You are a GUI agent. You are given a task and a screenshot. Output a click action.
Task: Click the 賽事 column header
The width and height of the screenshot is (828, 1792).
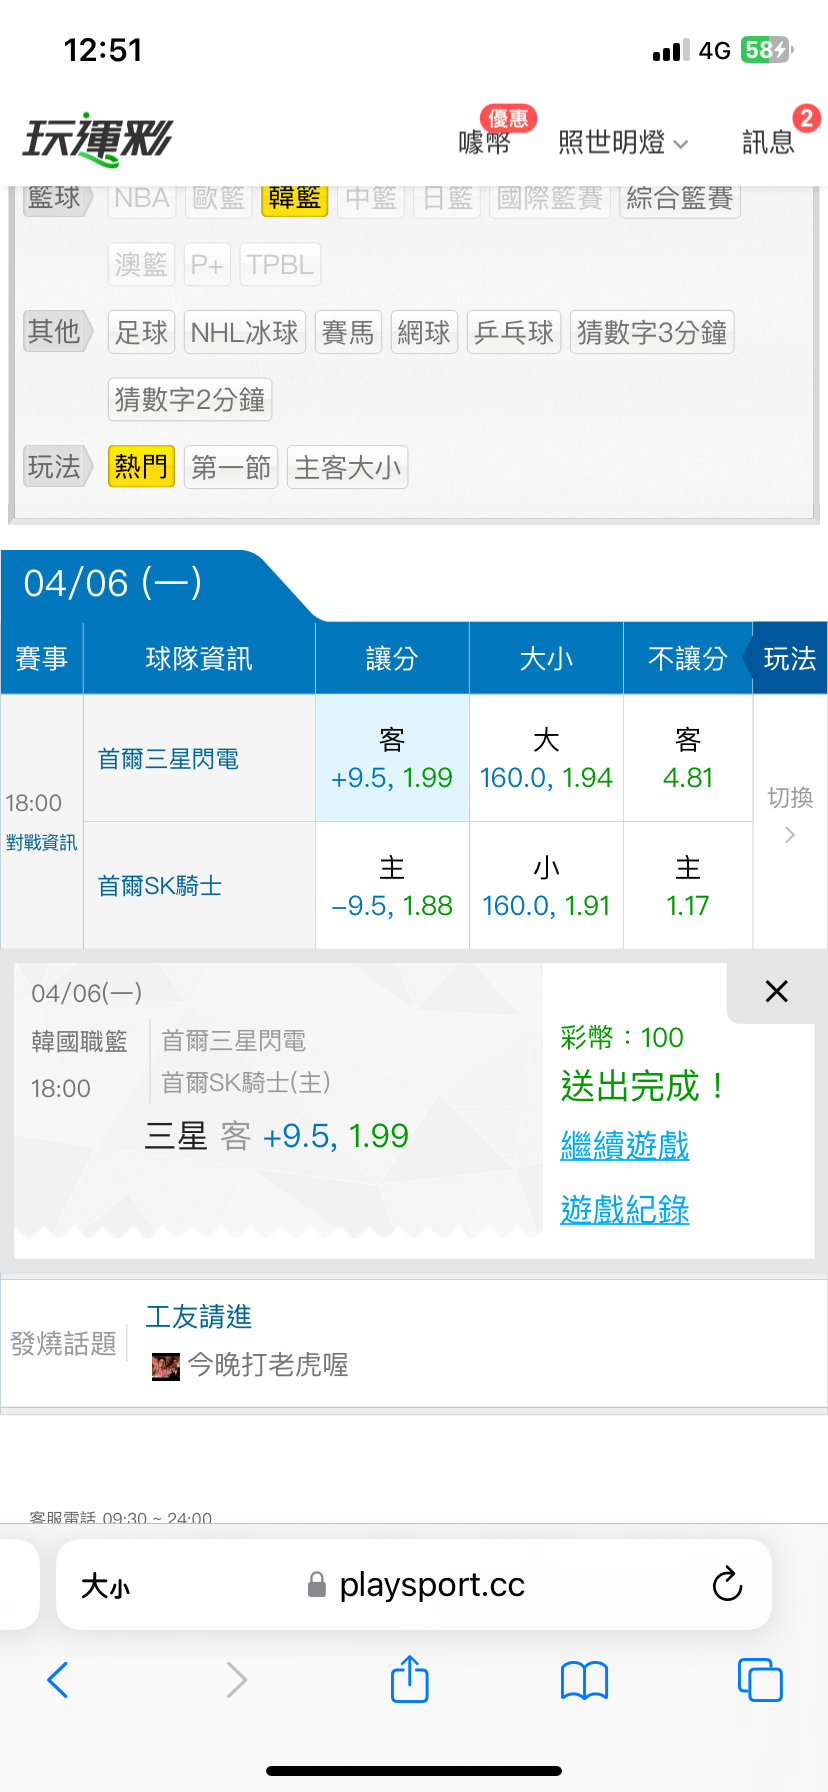click(x=42, y=658)
